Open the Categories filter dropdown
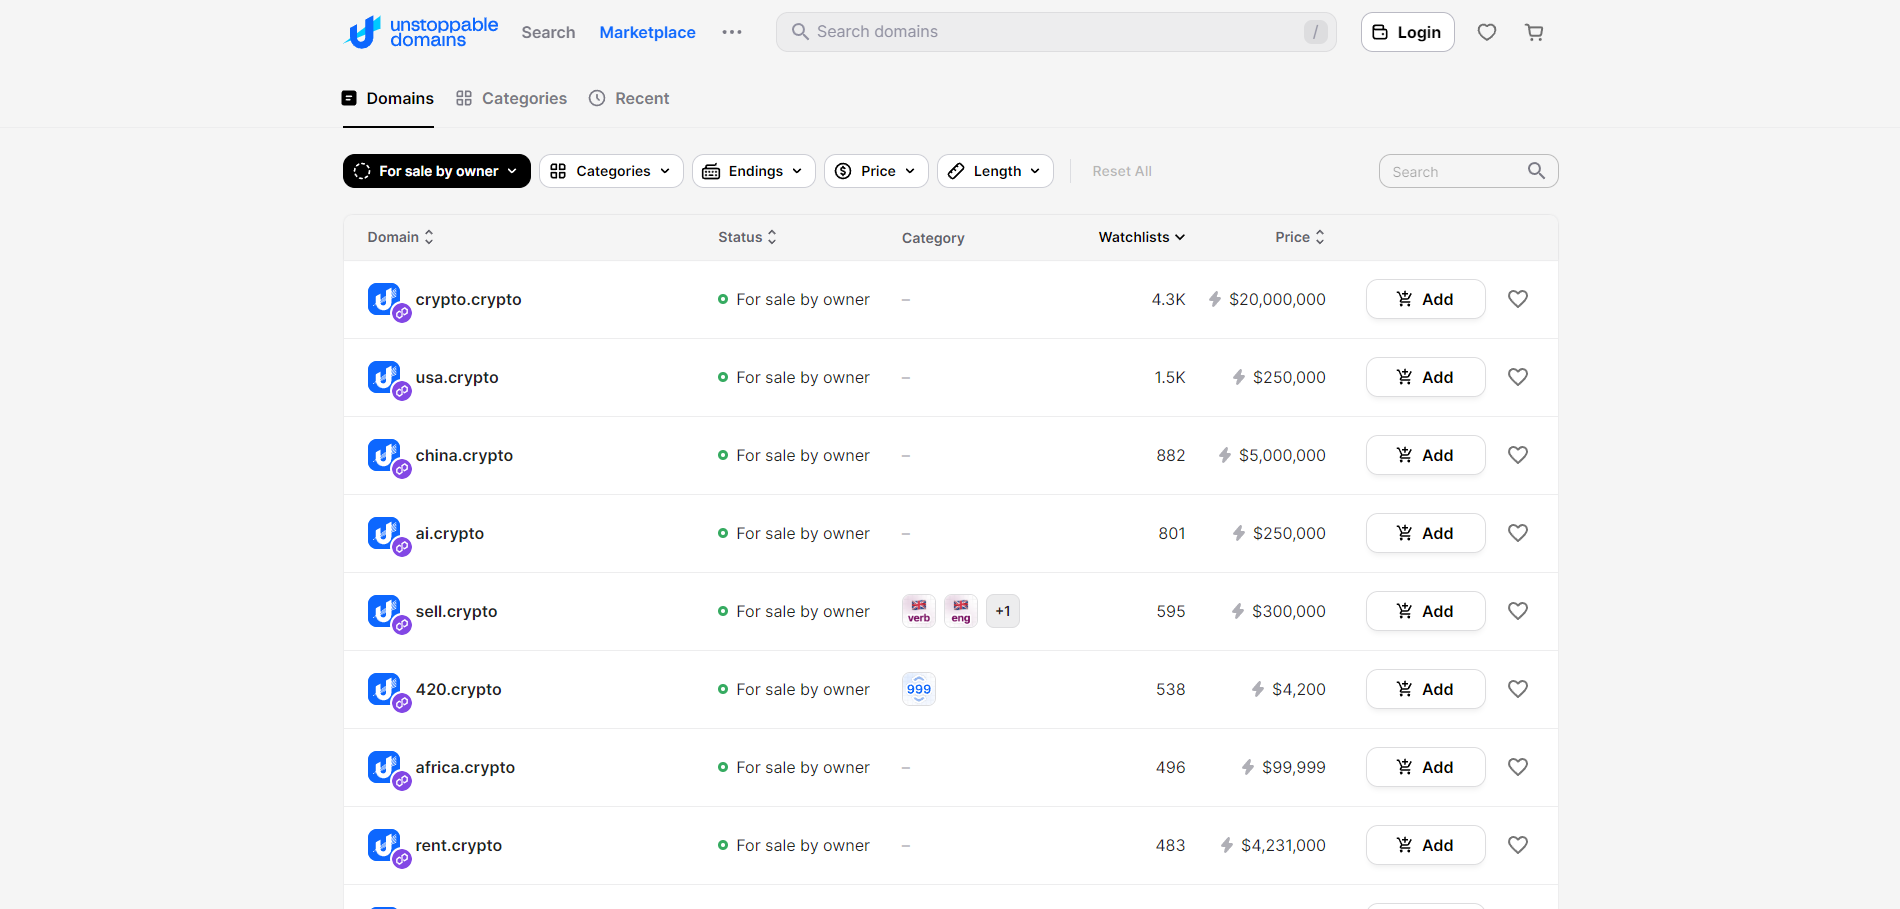Viewport: 1900px width, 909px height. pyautogui.click(x=611, y=171)
